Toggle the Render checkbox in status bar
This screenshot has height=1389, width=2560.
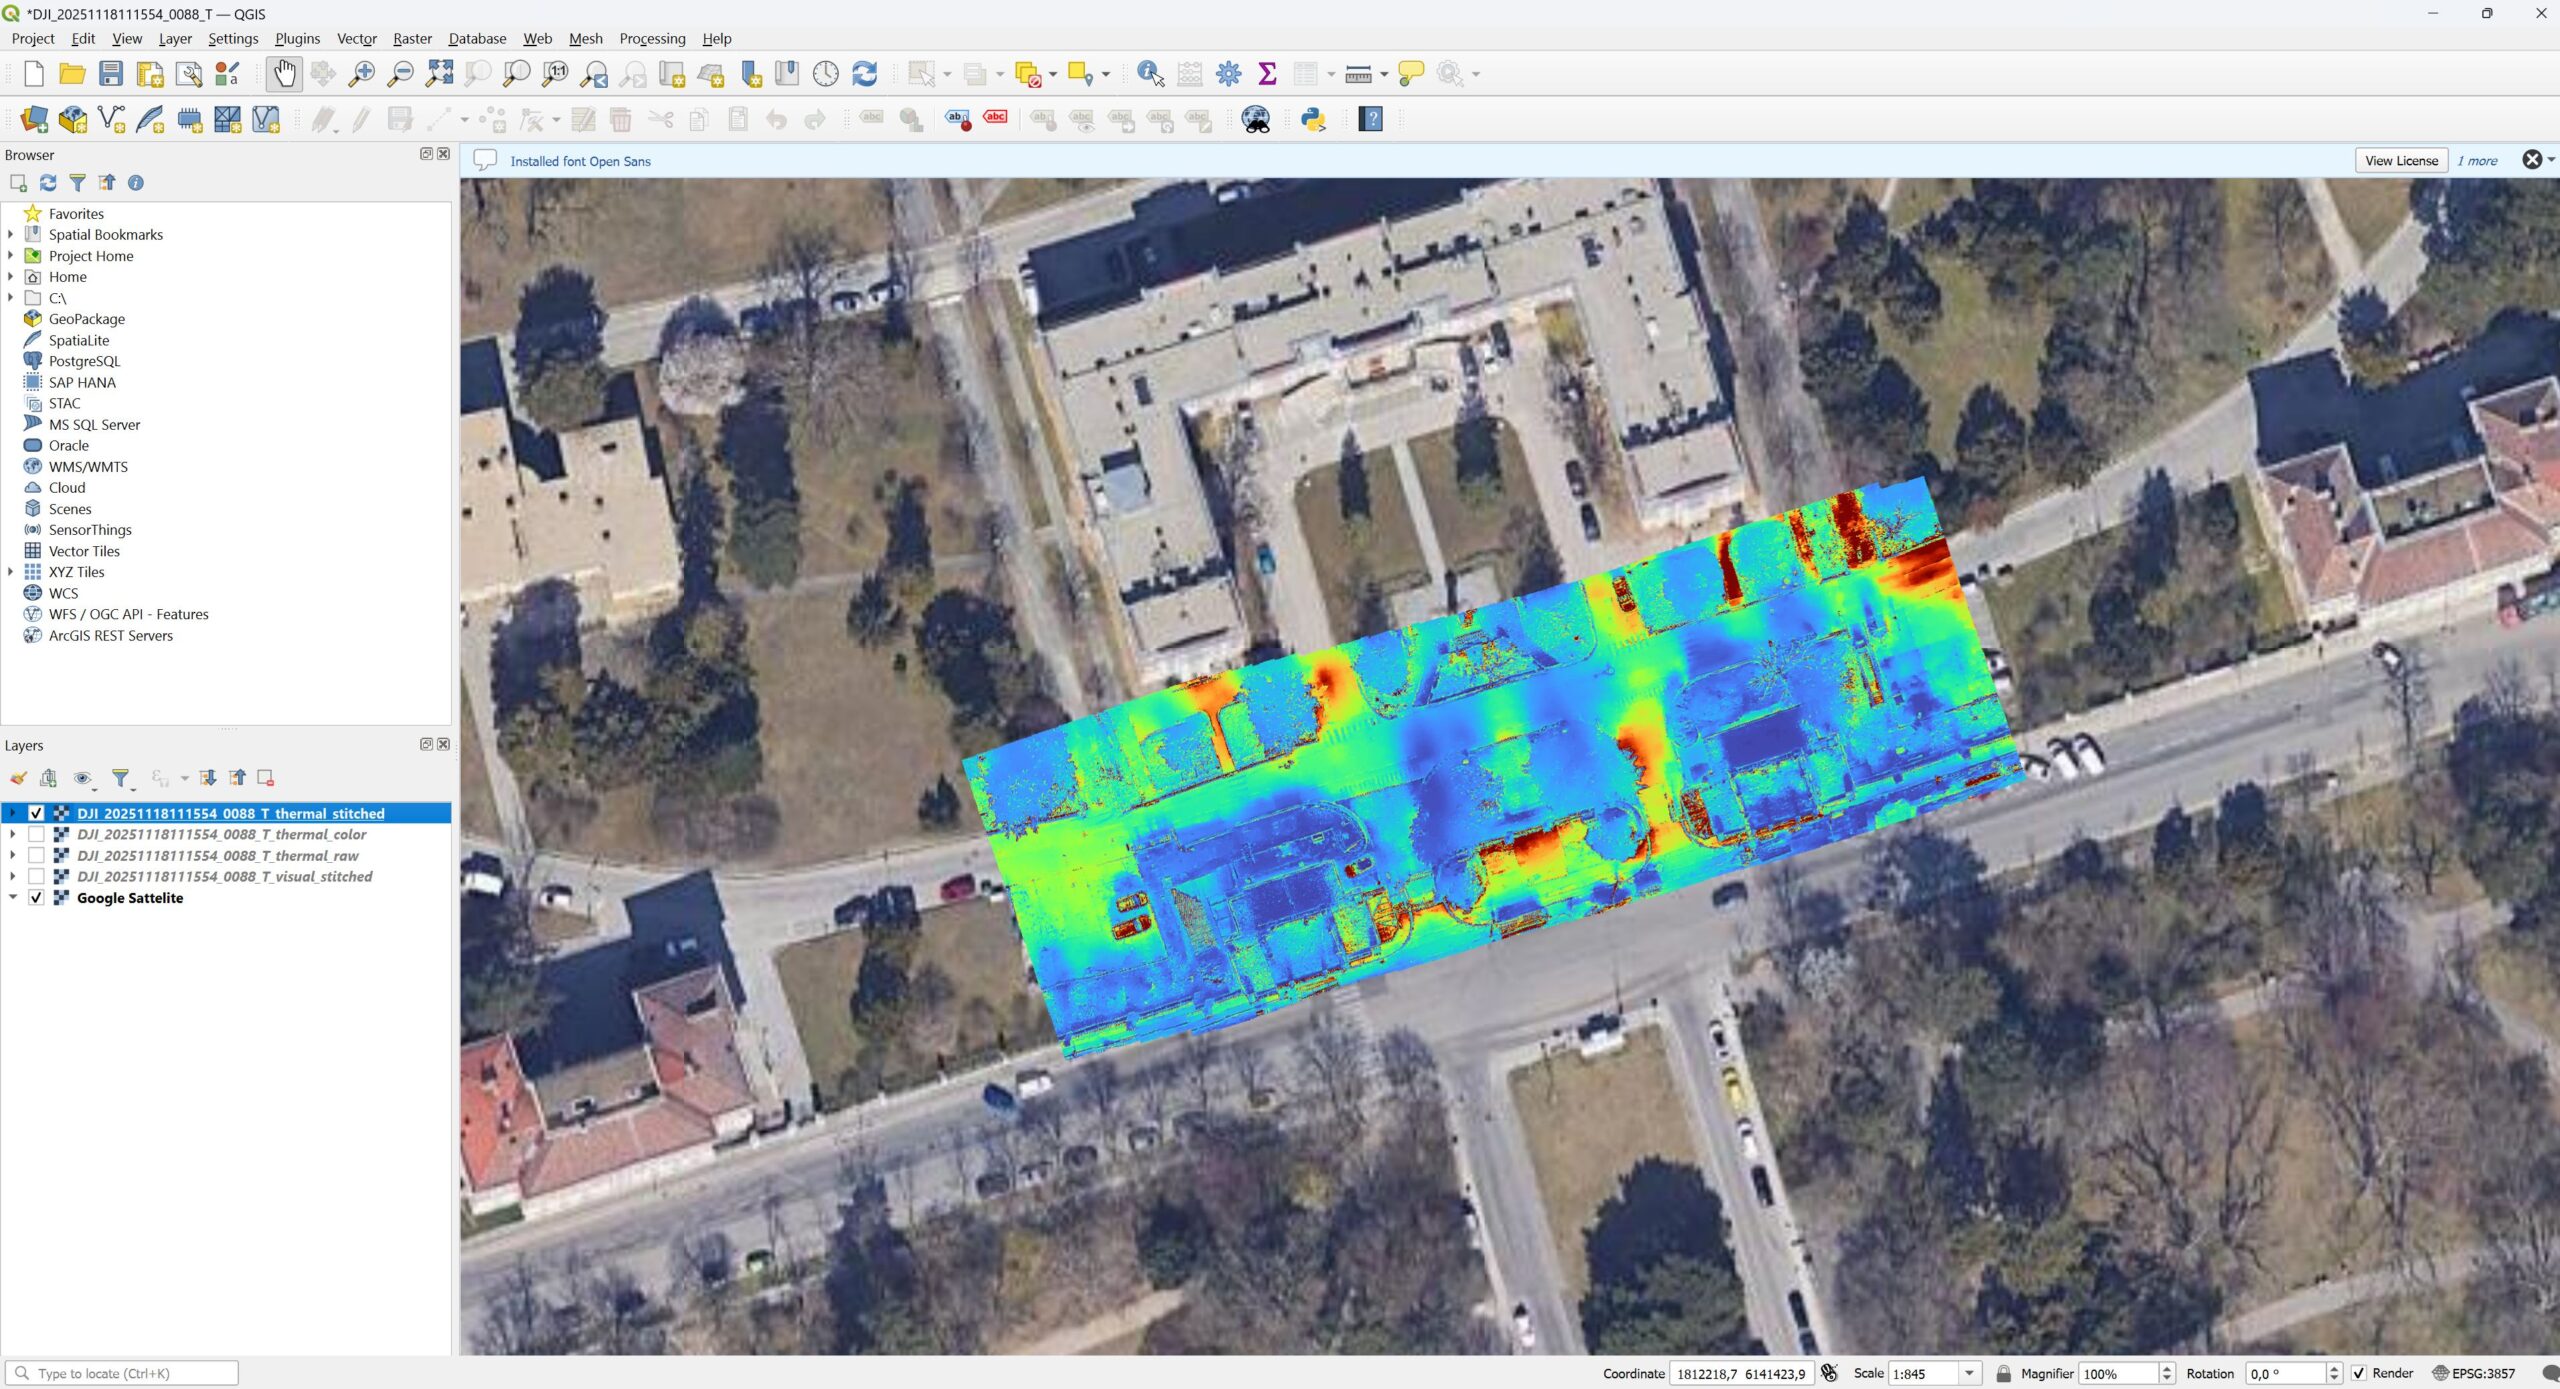(2359, 1373)
